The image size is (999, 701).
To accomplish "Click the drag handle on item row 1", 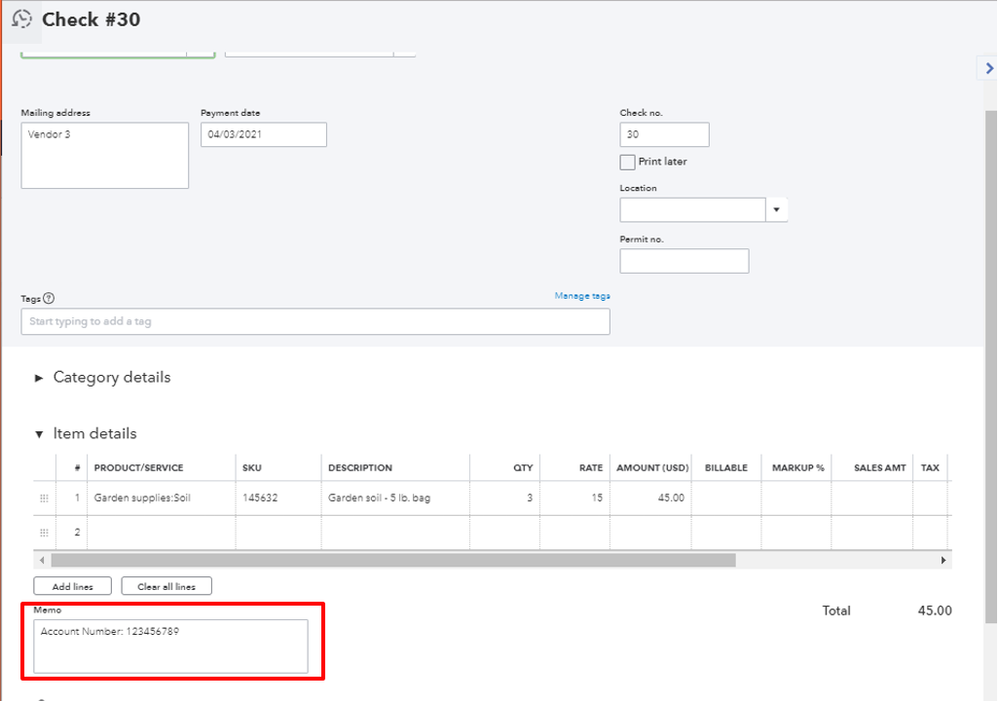I will 43,498.
